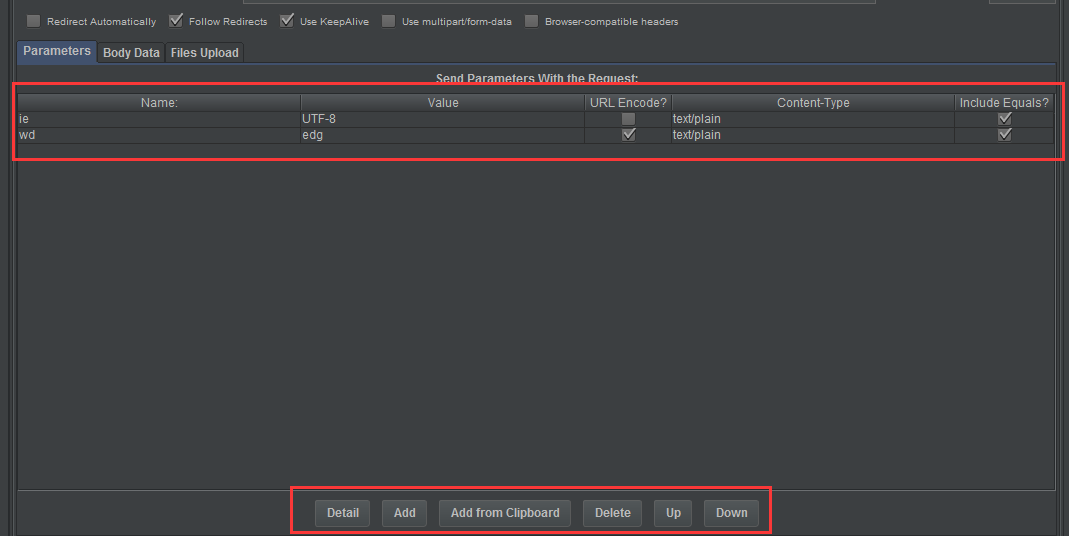The image size is (1069, 536).
Task: Add a new parameter row
Action: (404, 513)
